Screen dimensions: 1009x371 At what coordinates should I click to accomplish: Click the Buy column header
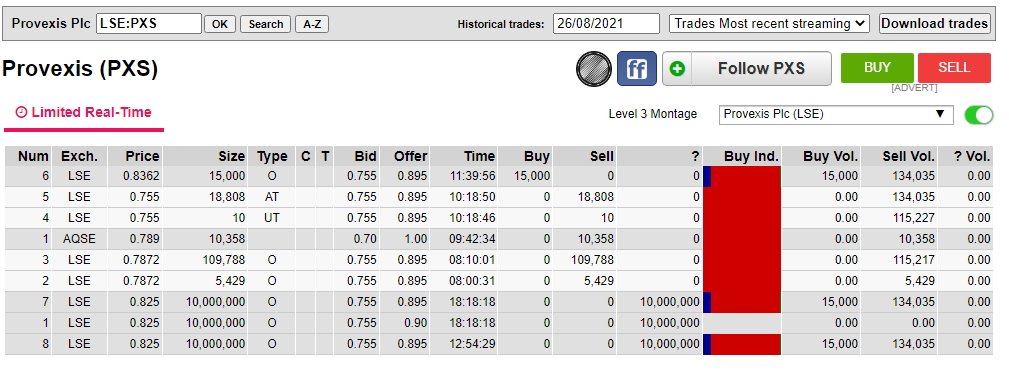click(x=524, y=156)
